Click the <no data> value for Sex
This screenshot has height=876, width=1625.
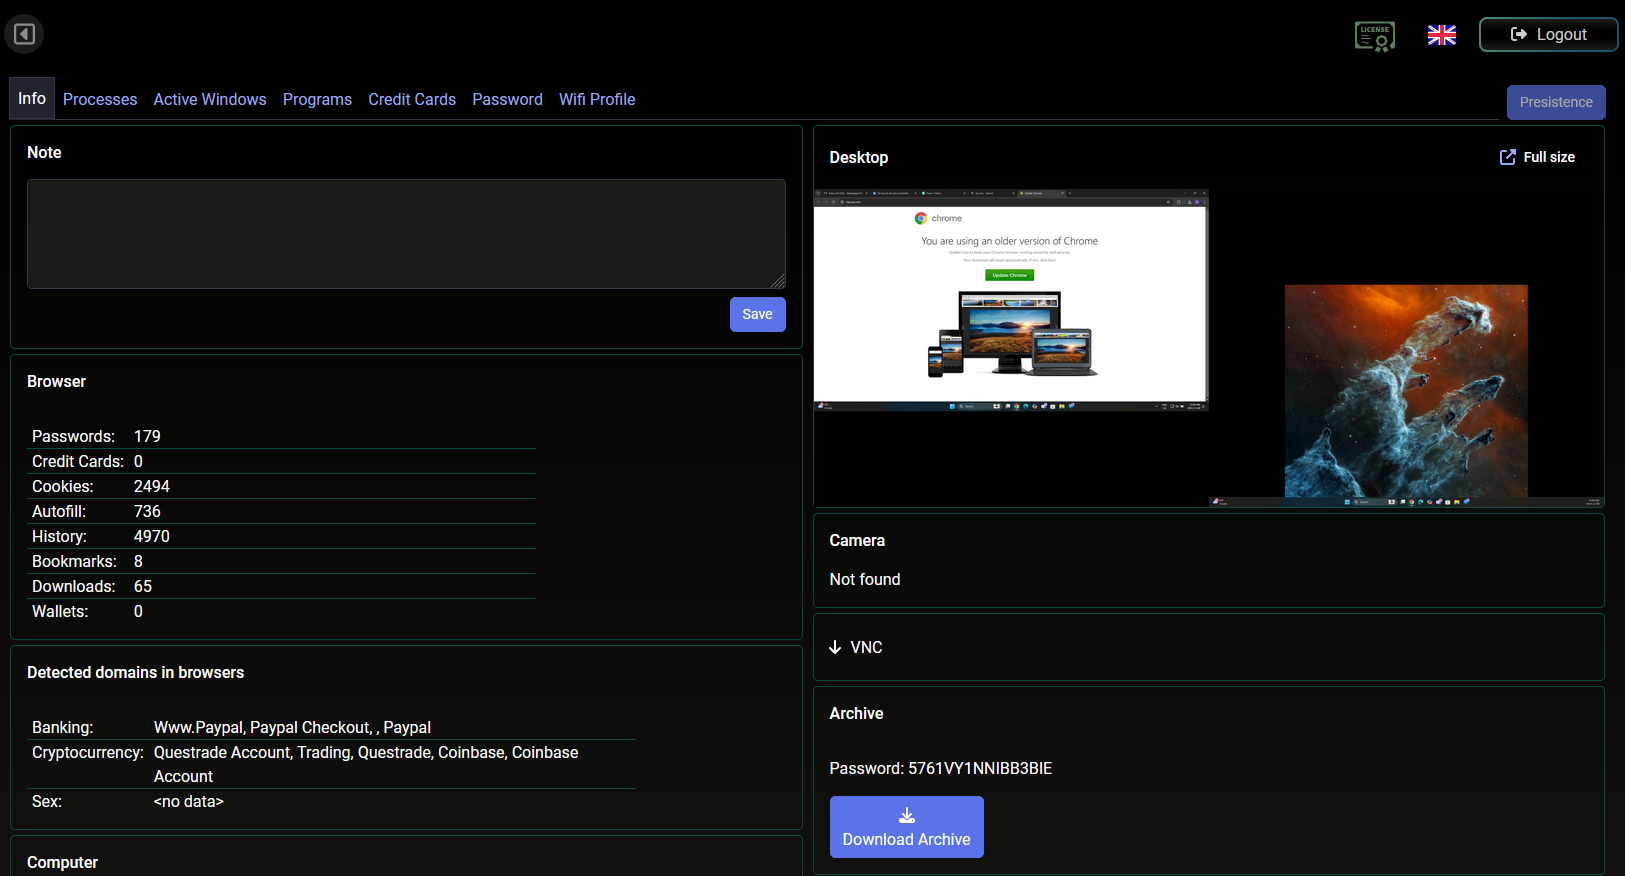pyautogui.click(x=189, y=801)
